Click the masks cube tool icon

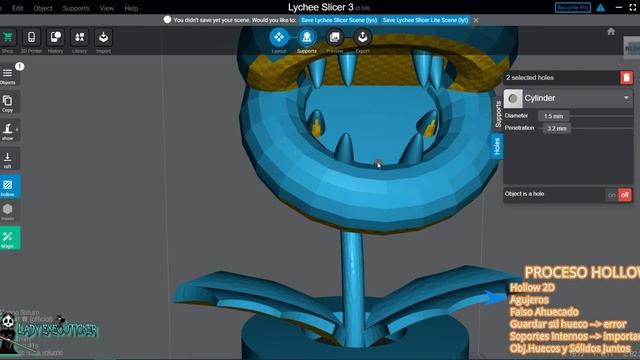pyautogui.click(x=8, y=211)
